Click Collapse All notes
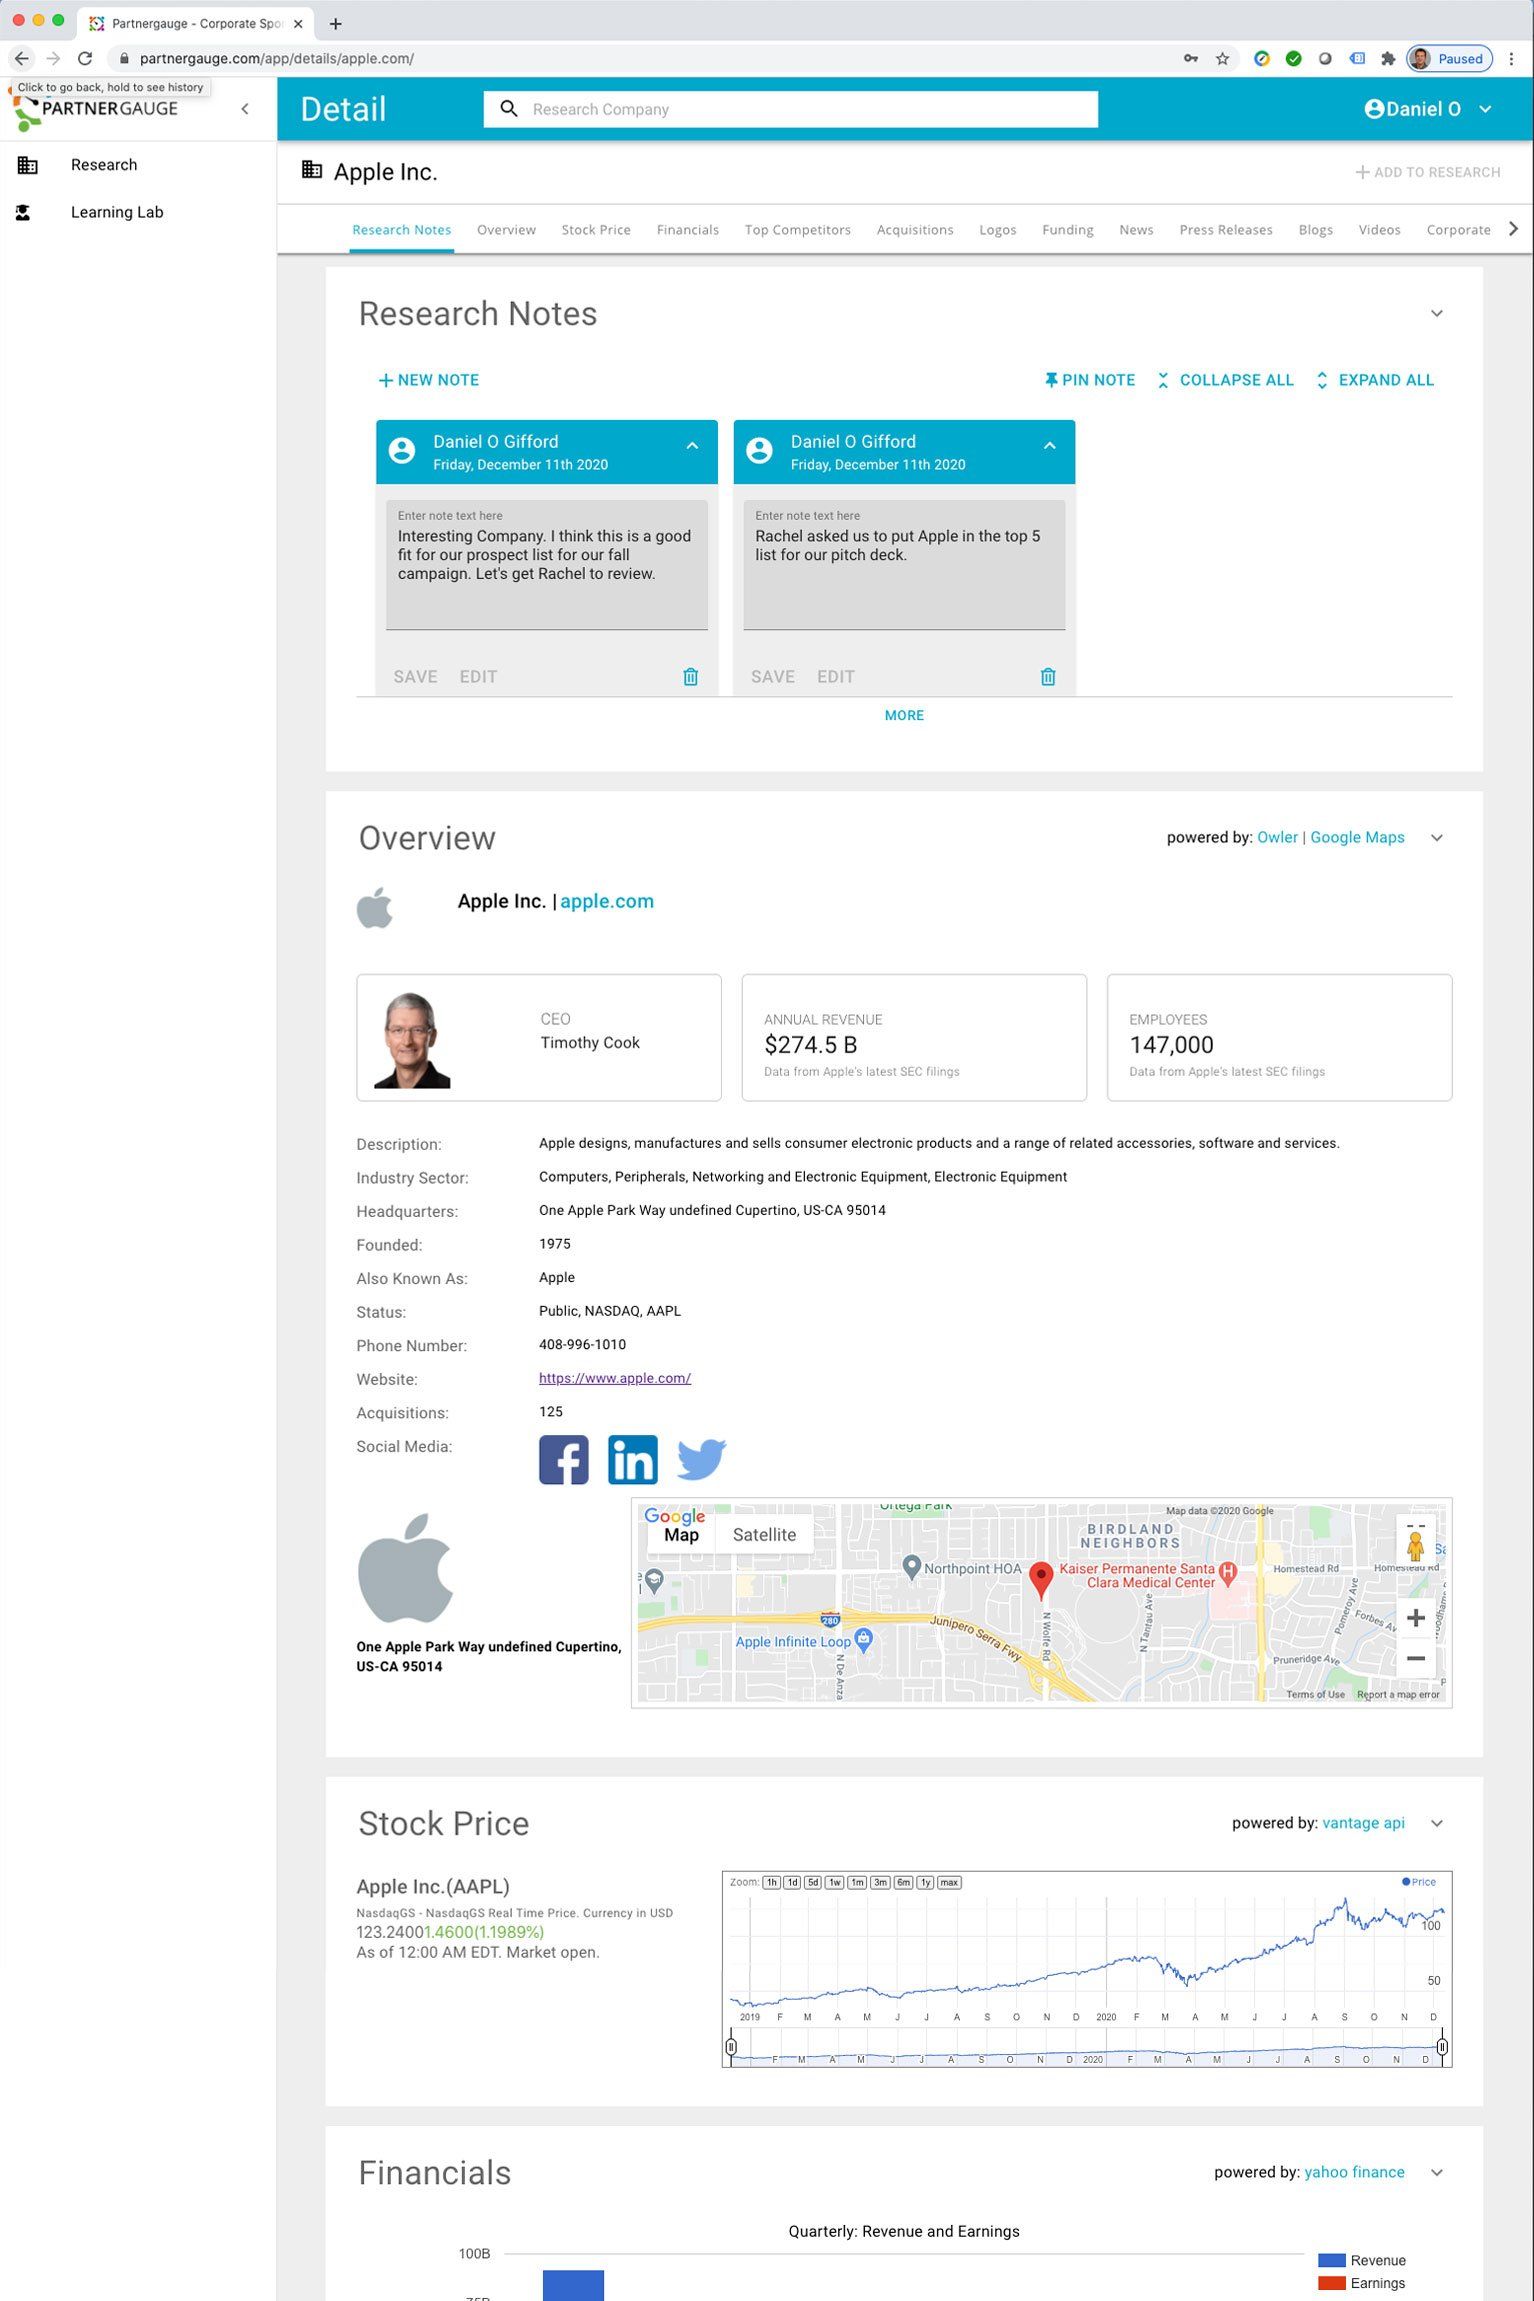The width and height of the screenshot is (1534, 2301). (1225, 380)
